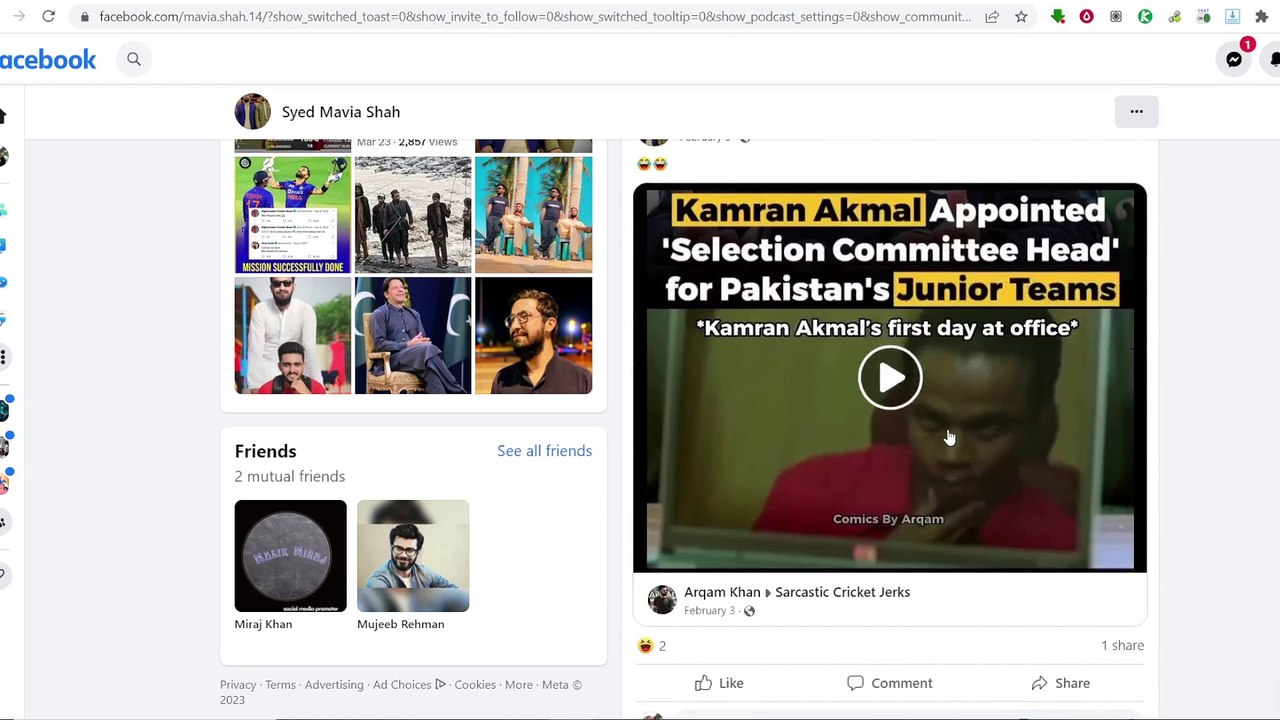The image size is (1280, 720).
Task: Open the Facebook search icon
Action: (x=134, y=60)
